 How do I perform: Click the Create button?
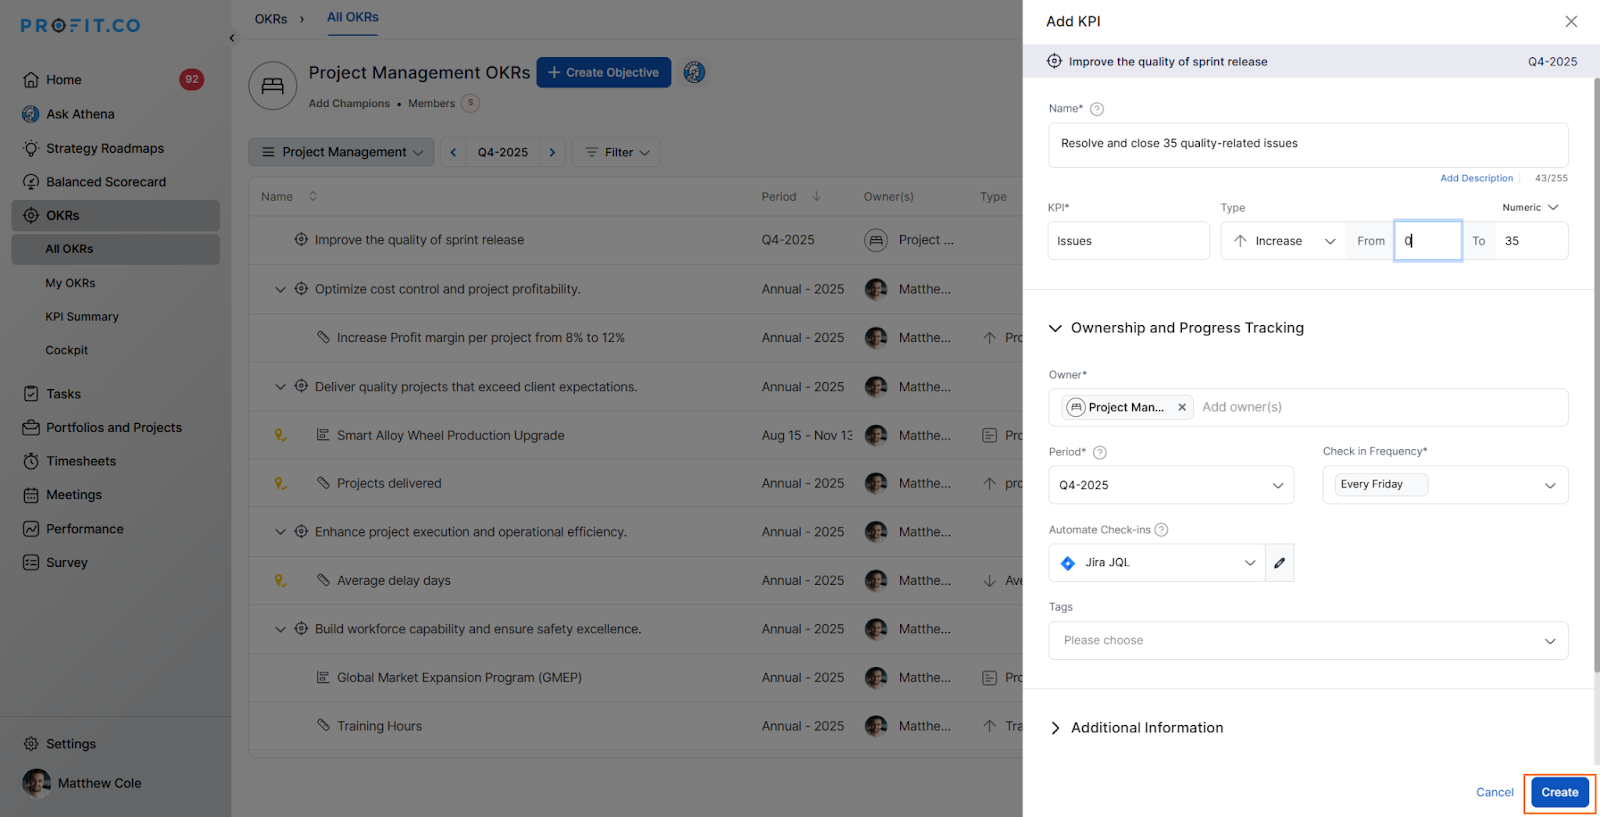(1560, 793)
